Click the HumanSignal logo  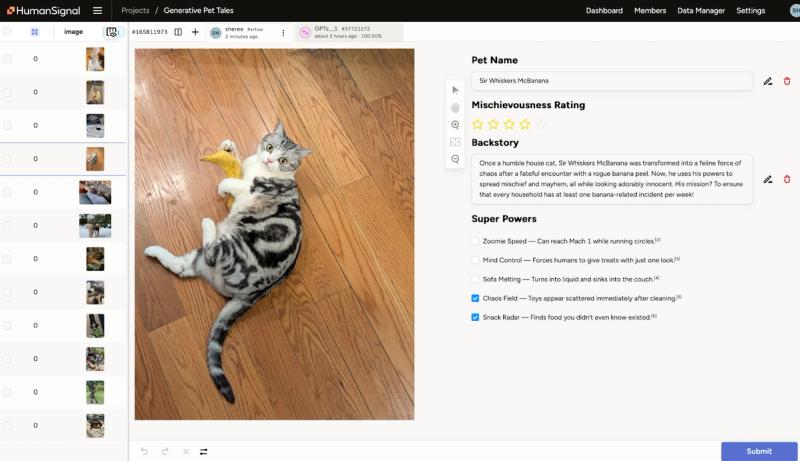[43, 11]
